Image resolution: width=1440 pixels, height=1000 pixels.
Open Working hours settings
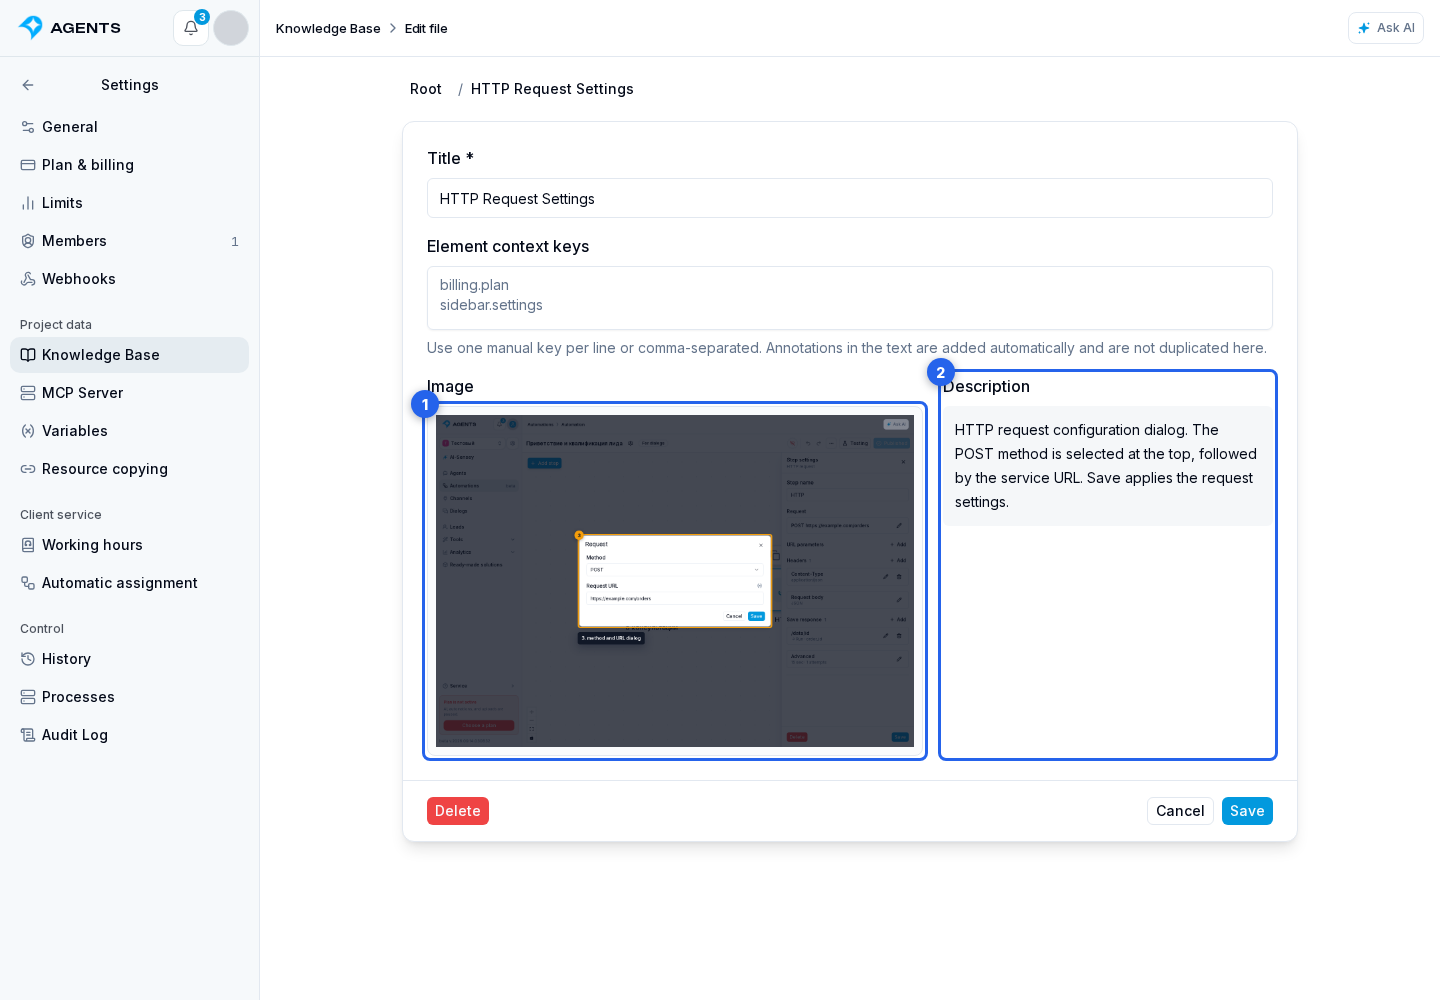pyautogui.click(x=130, y=545)
